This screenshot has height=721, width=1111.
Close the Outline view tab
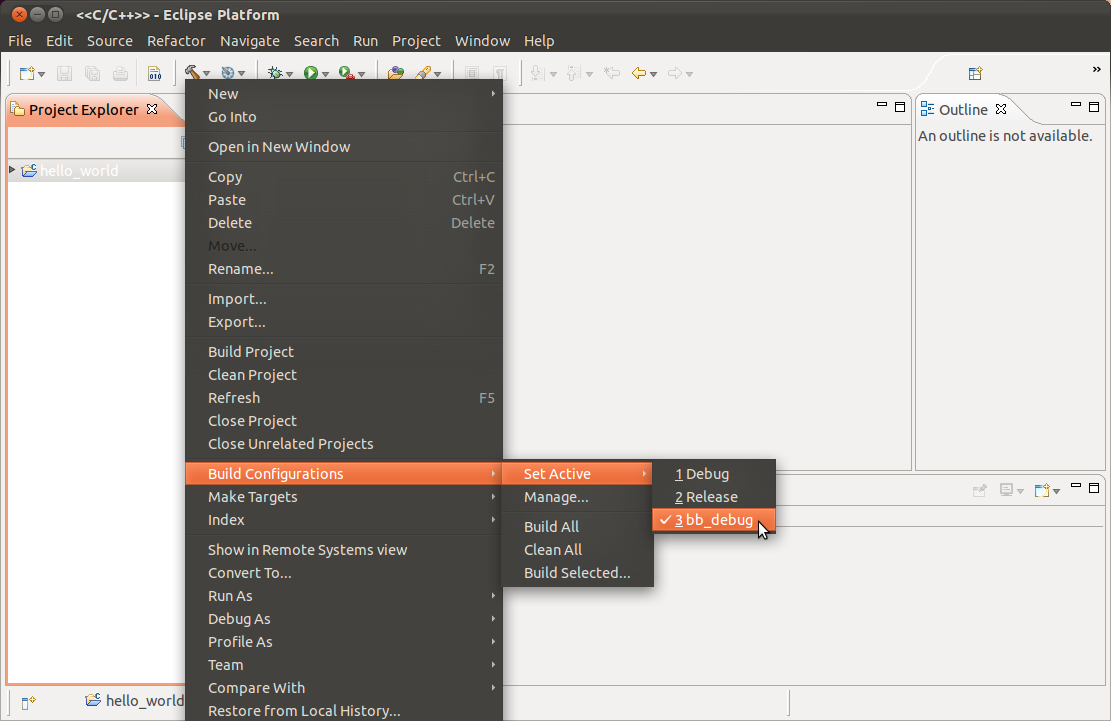tap(1000, 109)
